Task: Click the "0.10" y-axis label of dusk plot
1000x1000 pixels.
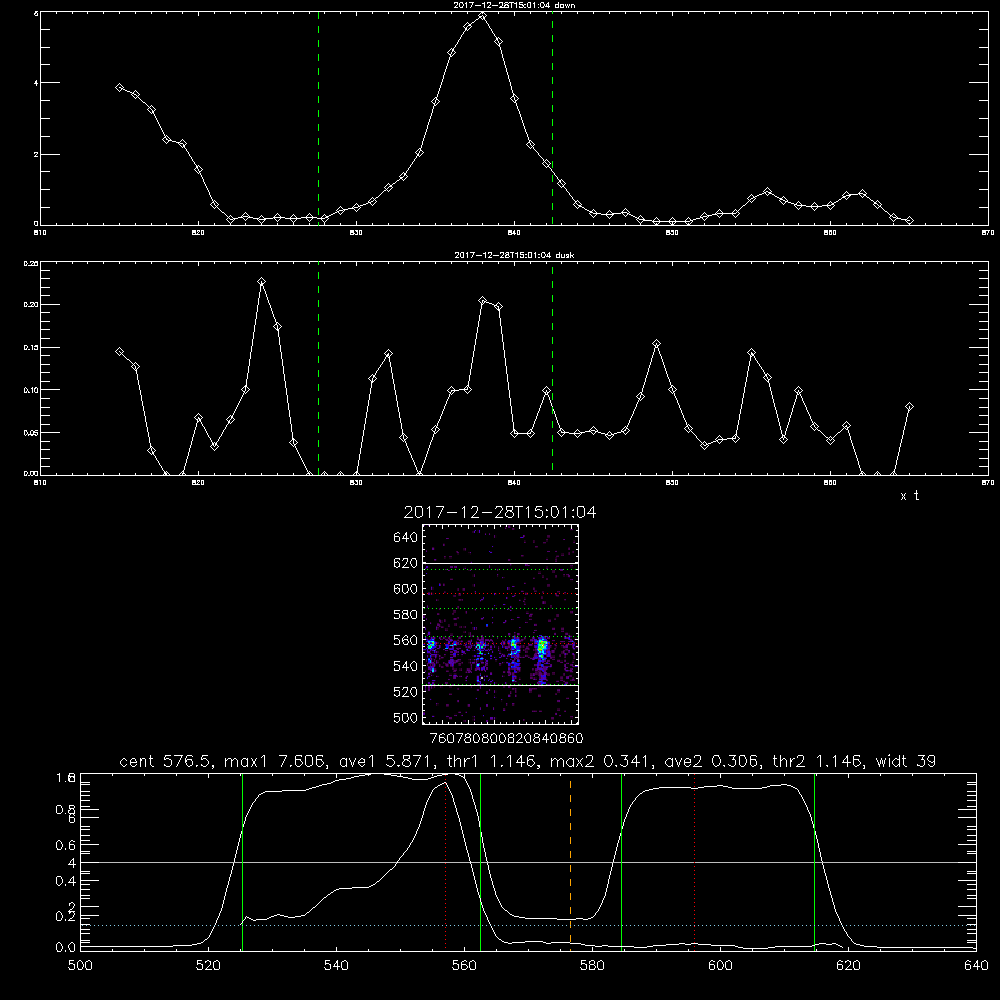Action: click(31, 390)
